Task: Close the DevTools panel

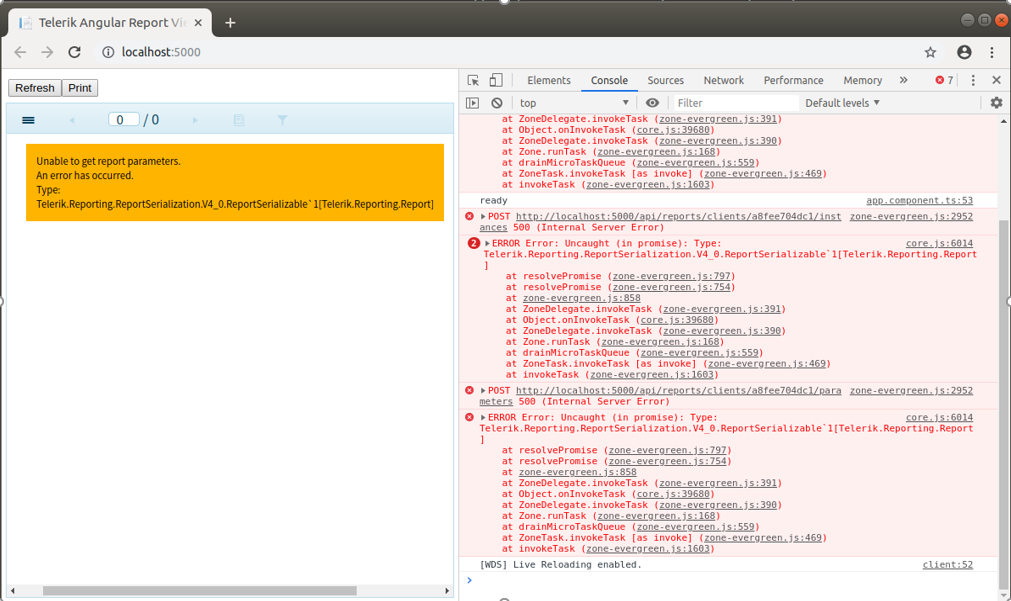Action: [x=996, y=80]
